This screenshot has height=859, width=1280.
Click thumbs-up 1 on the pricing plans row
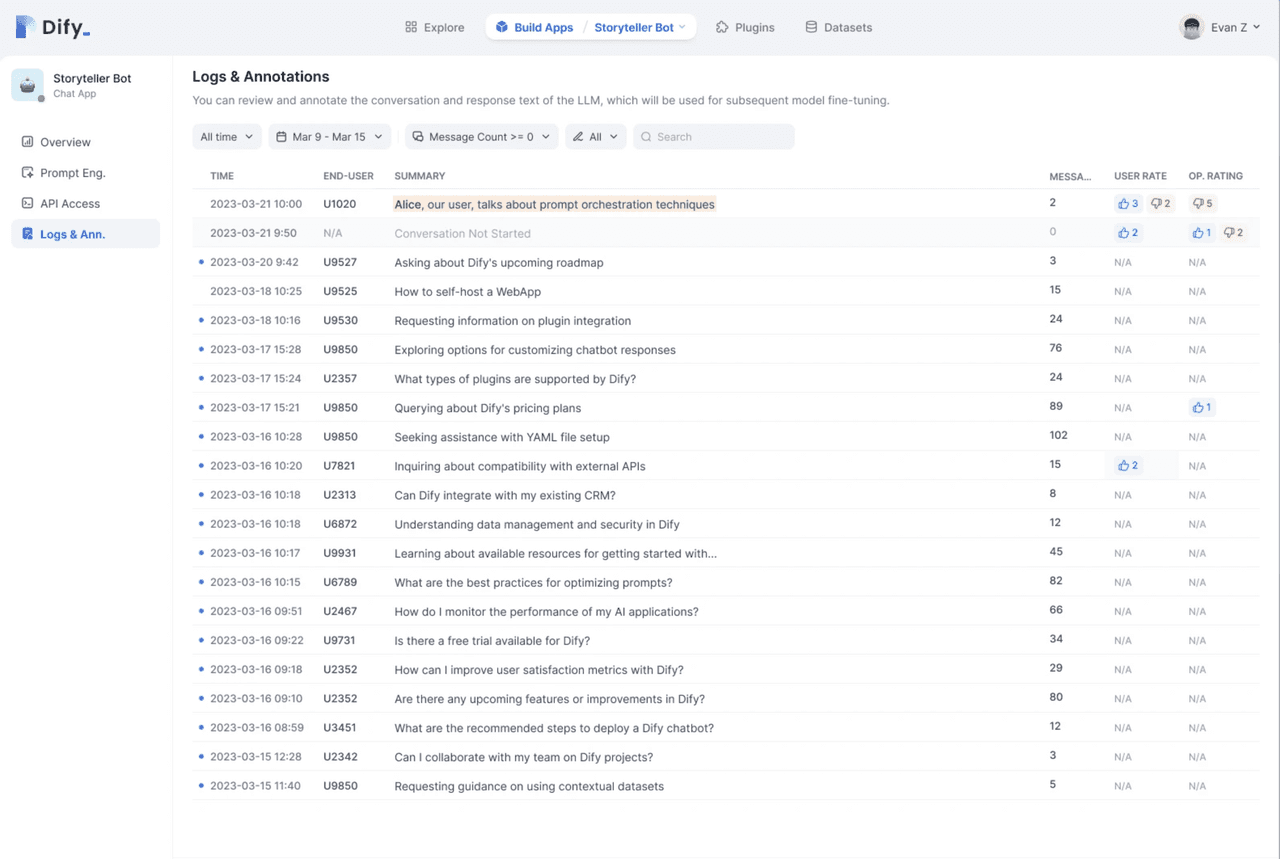(1201, 407)
